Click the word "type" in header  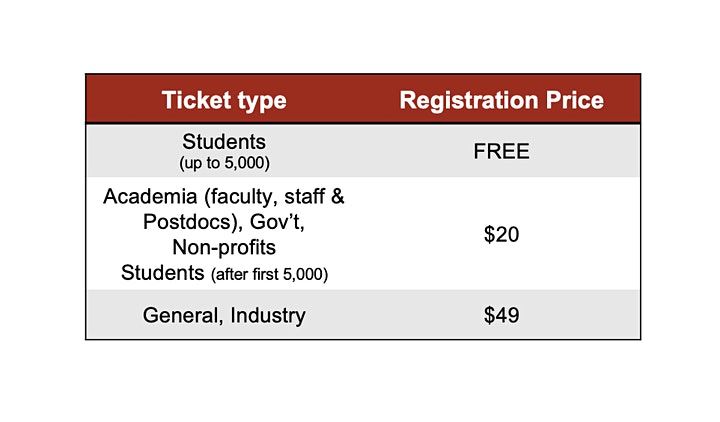[262, 101]
